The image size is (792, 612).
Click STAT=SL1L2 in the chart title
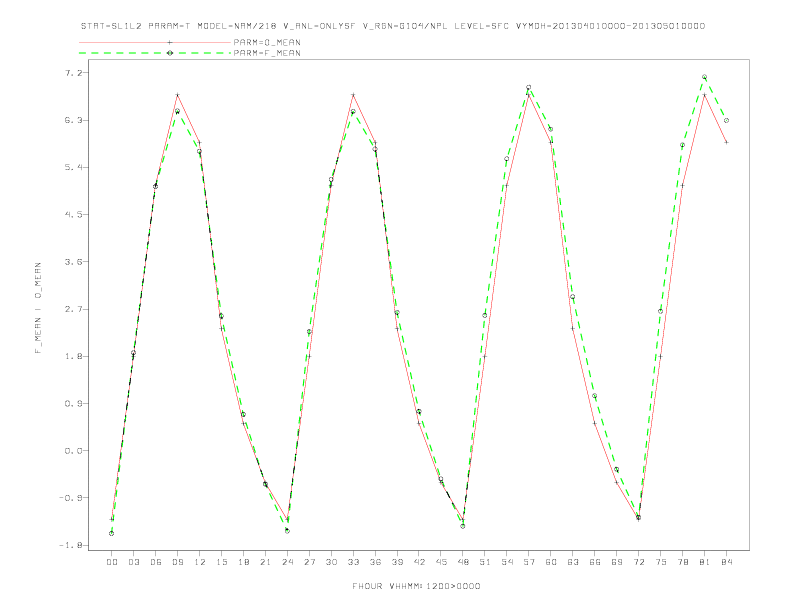(111, 26)
